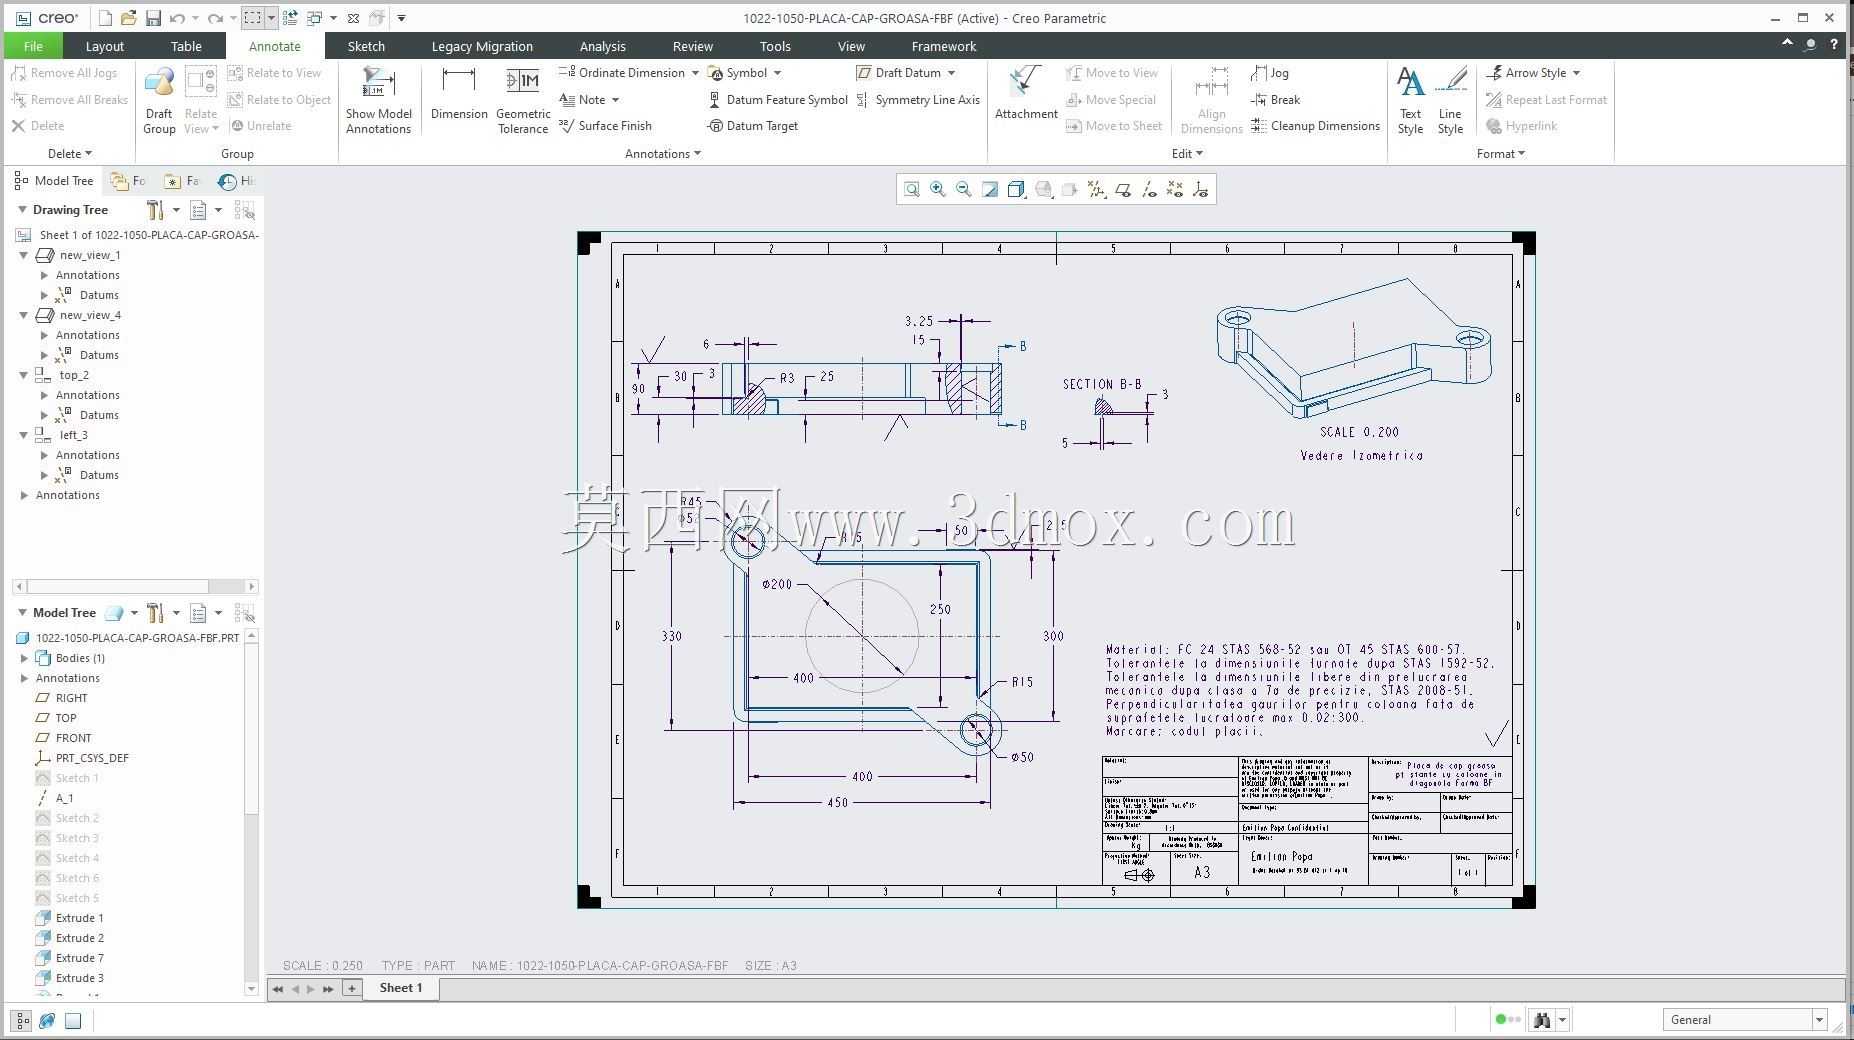The image size is (1854, 1040).
Task: Open the File menu
Action: pos(33,46)
